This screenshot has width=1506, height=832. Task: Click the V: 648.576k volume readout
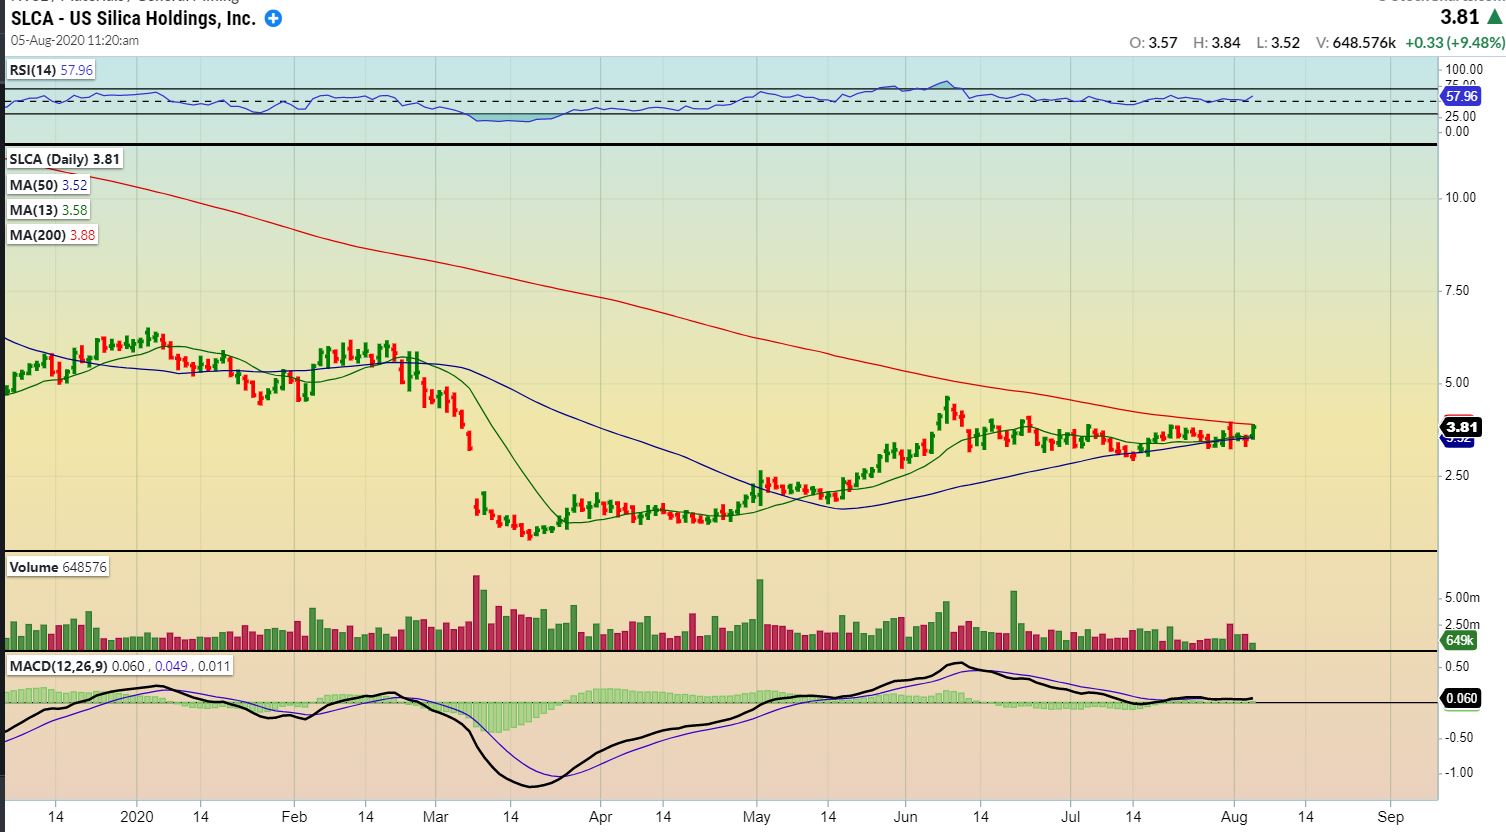[1356, 43]
